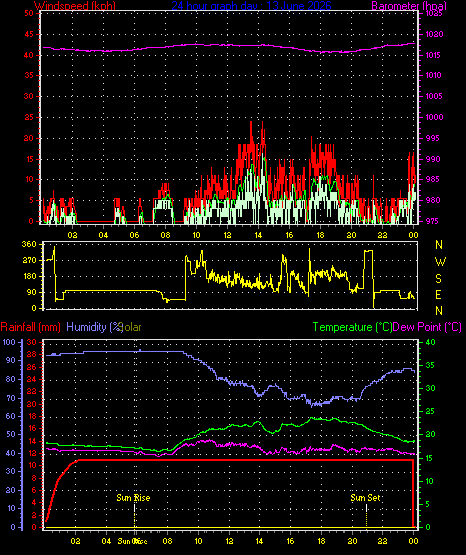Screen dimensions: 466x555
Task: Click the 50 value on windspeed axis
Action: 29,13
